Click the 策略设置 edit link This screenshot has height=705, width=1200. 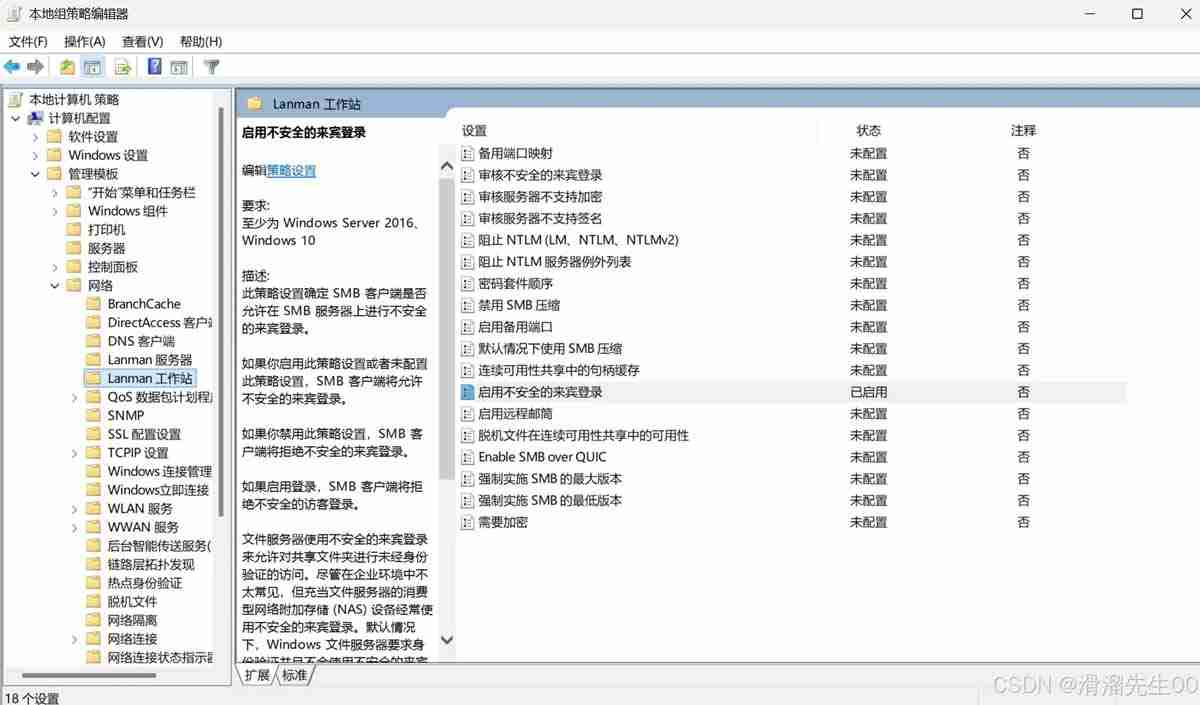coord(291,170)
